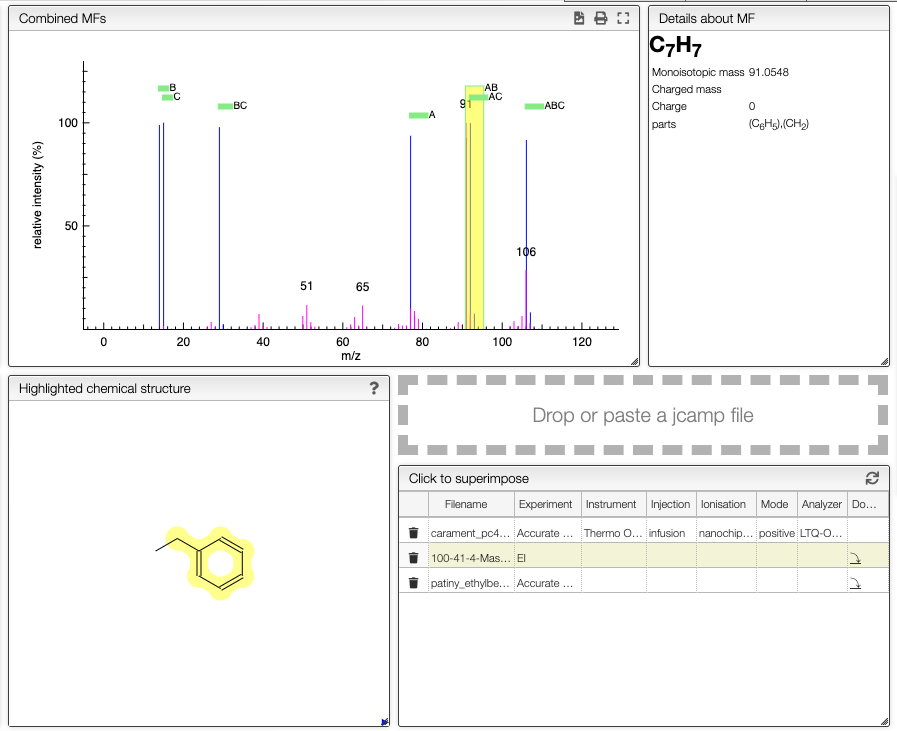
Task: Open help for Highlighted chemical structure
Action: tap(374, 388)
